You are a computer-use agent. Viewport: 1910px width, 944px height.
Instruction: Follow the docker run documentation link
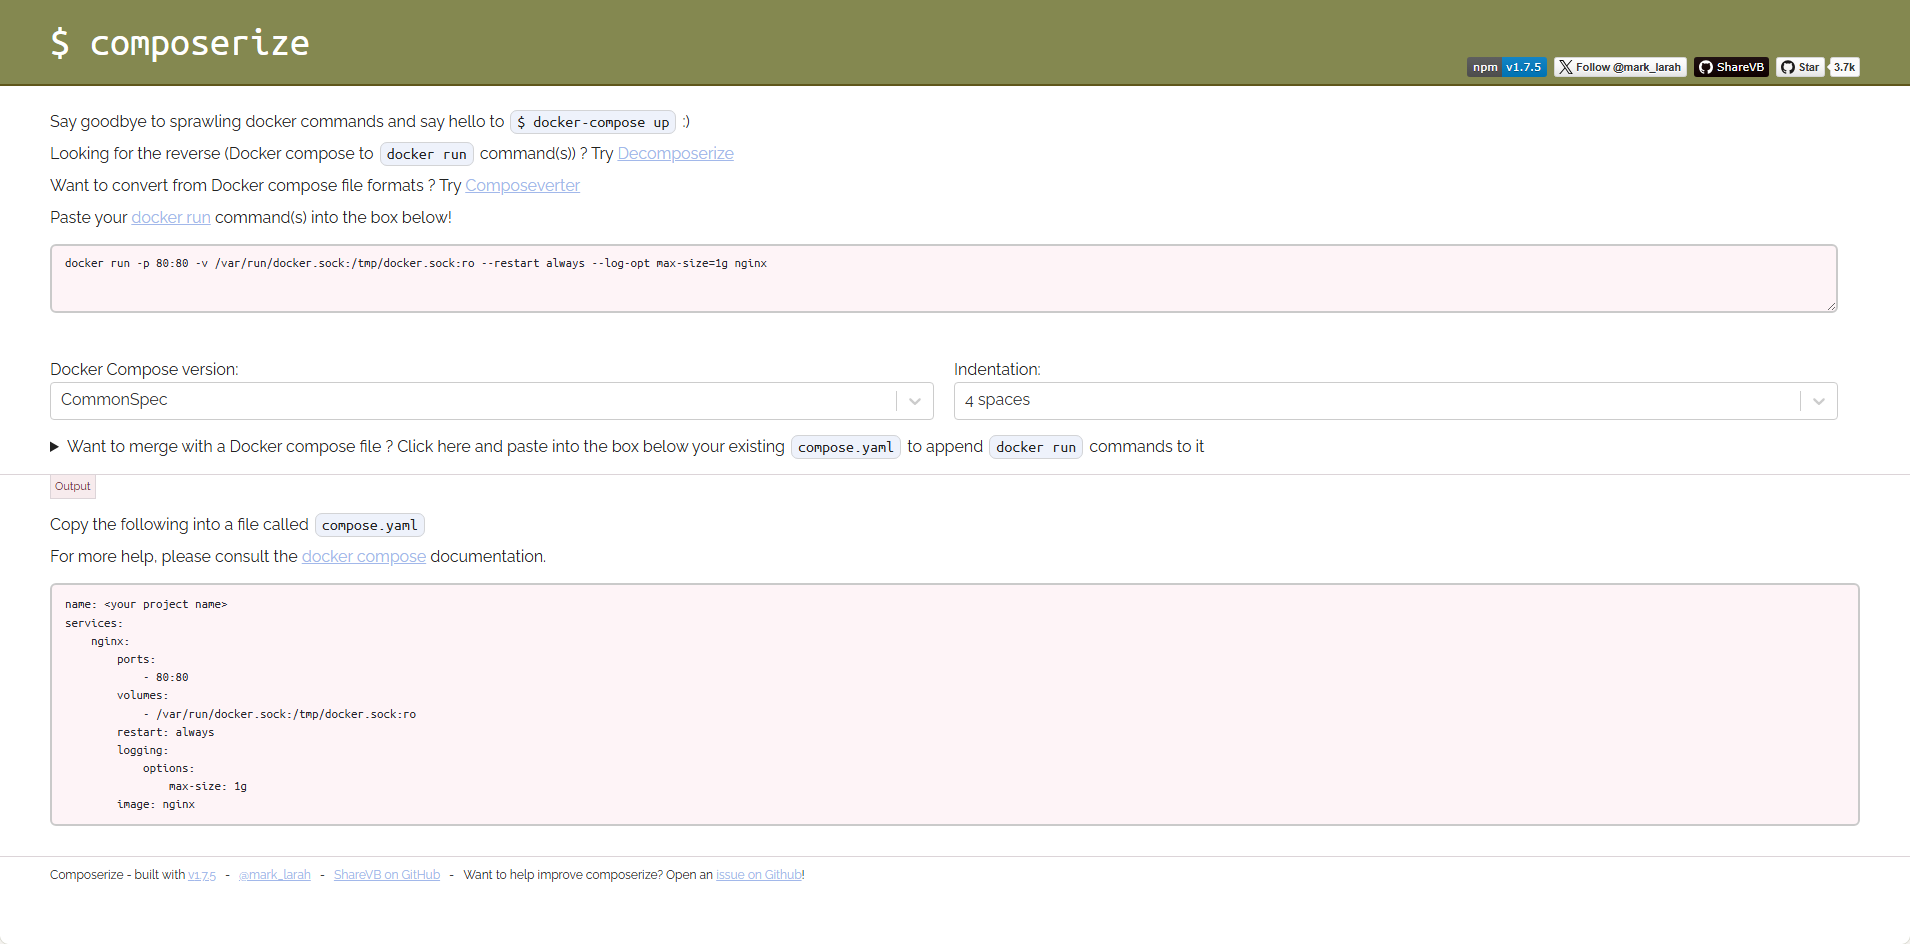(x=171, y=217)
